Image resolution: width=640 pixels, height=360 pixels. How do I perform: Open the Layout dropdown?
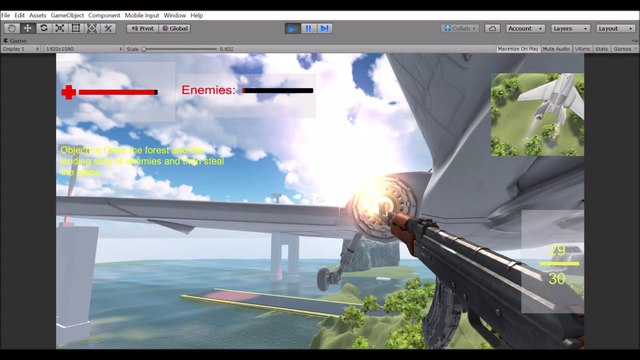(x=616, y=29)
